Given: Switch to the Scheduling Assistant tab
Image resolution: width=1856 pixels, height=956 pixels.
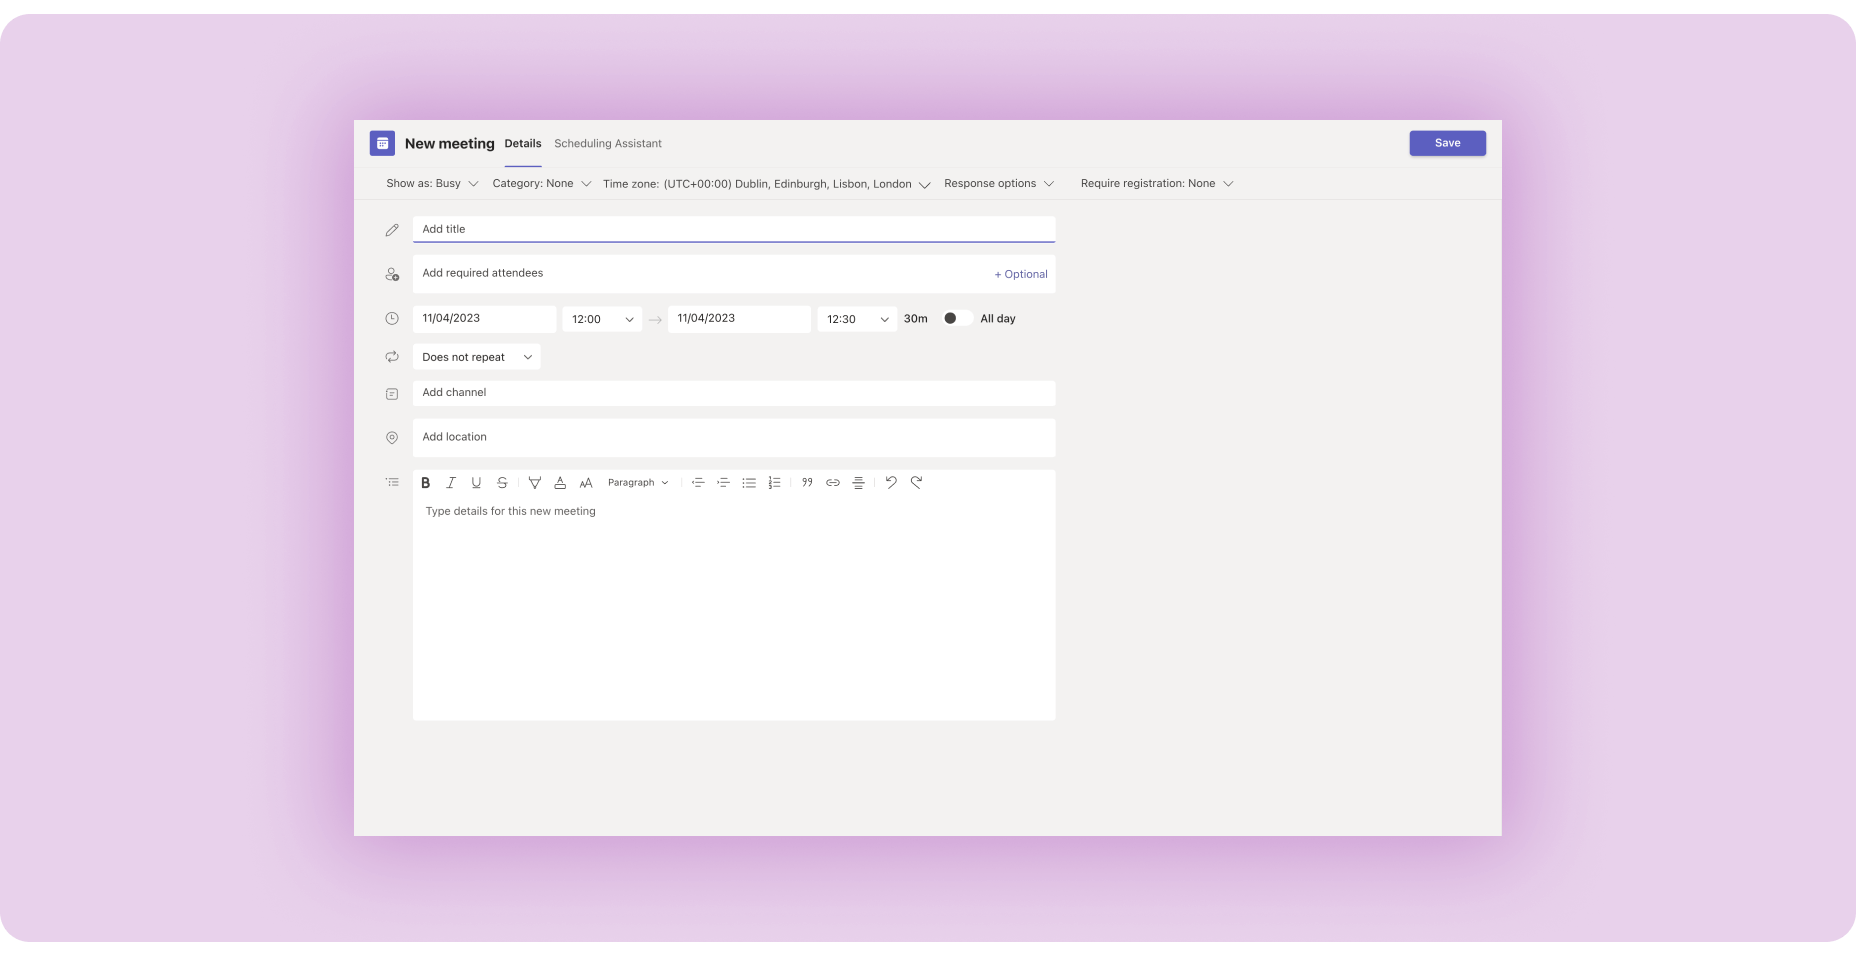Looking at the screenshot, I should 608,144.
